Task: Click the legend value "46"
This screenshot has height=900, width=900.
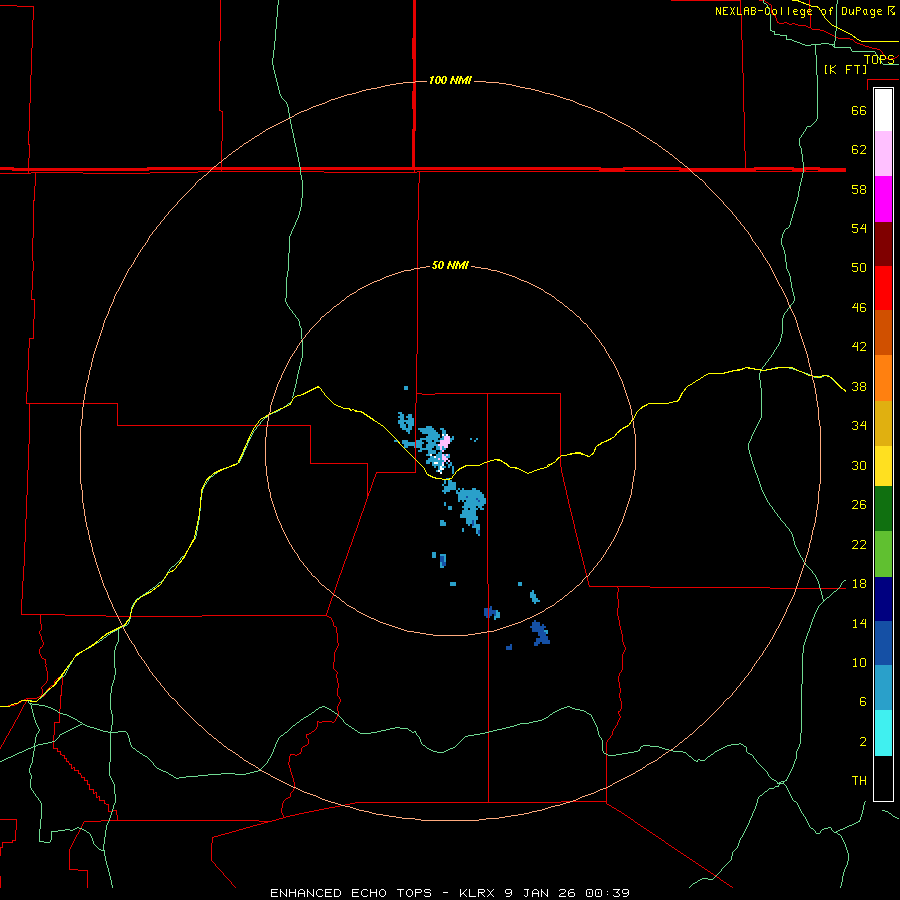Action: click(859, 308)
